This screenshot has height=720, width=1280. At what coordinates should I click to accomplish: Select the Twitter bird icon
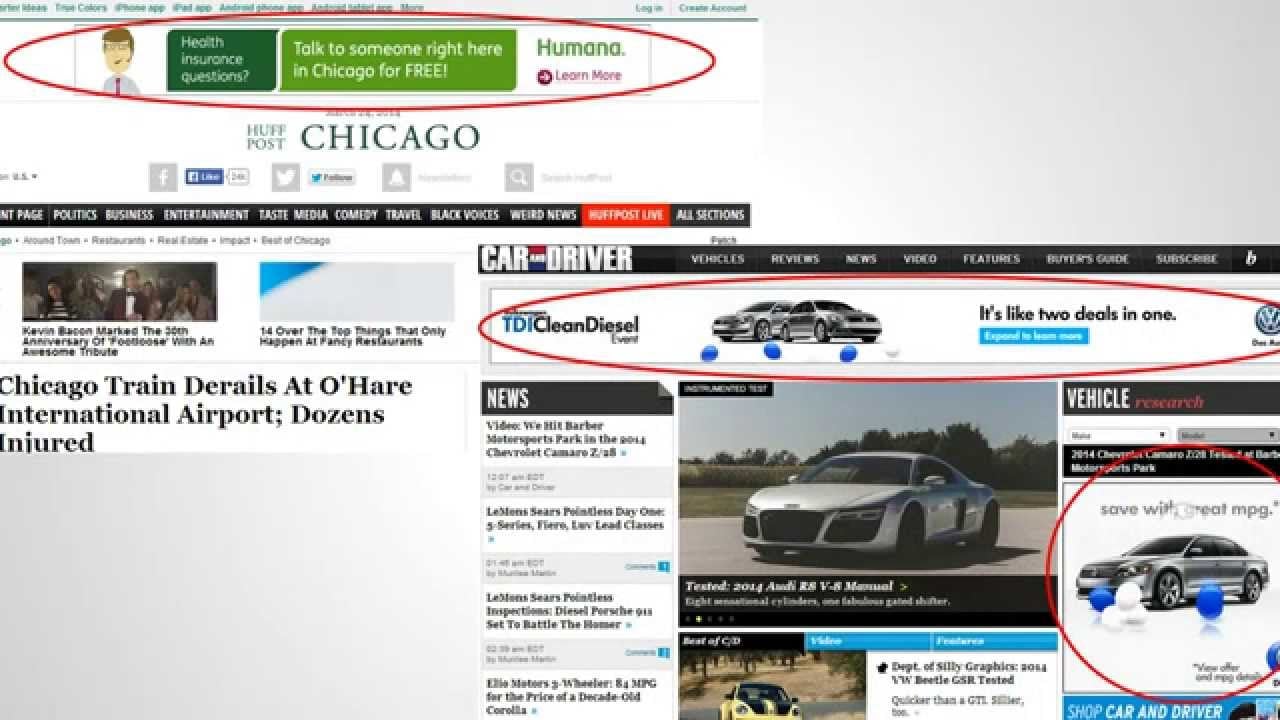(285, 177)
